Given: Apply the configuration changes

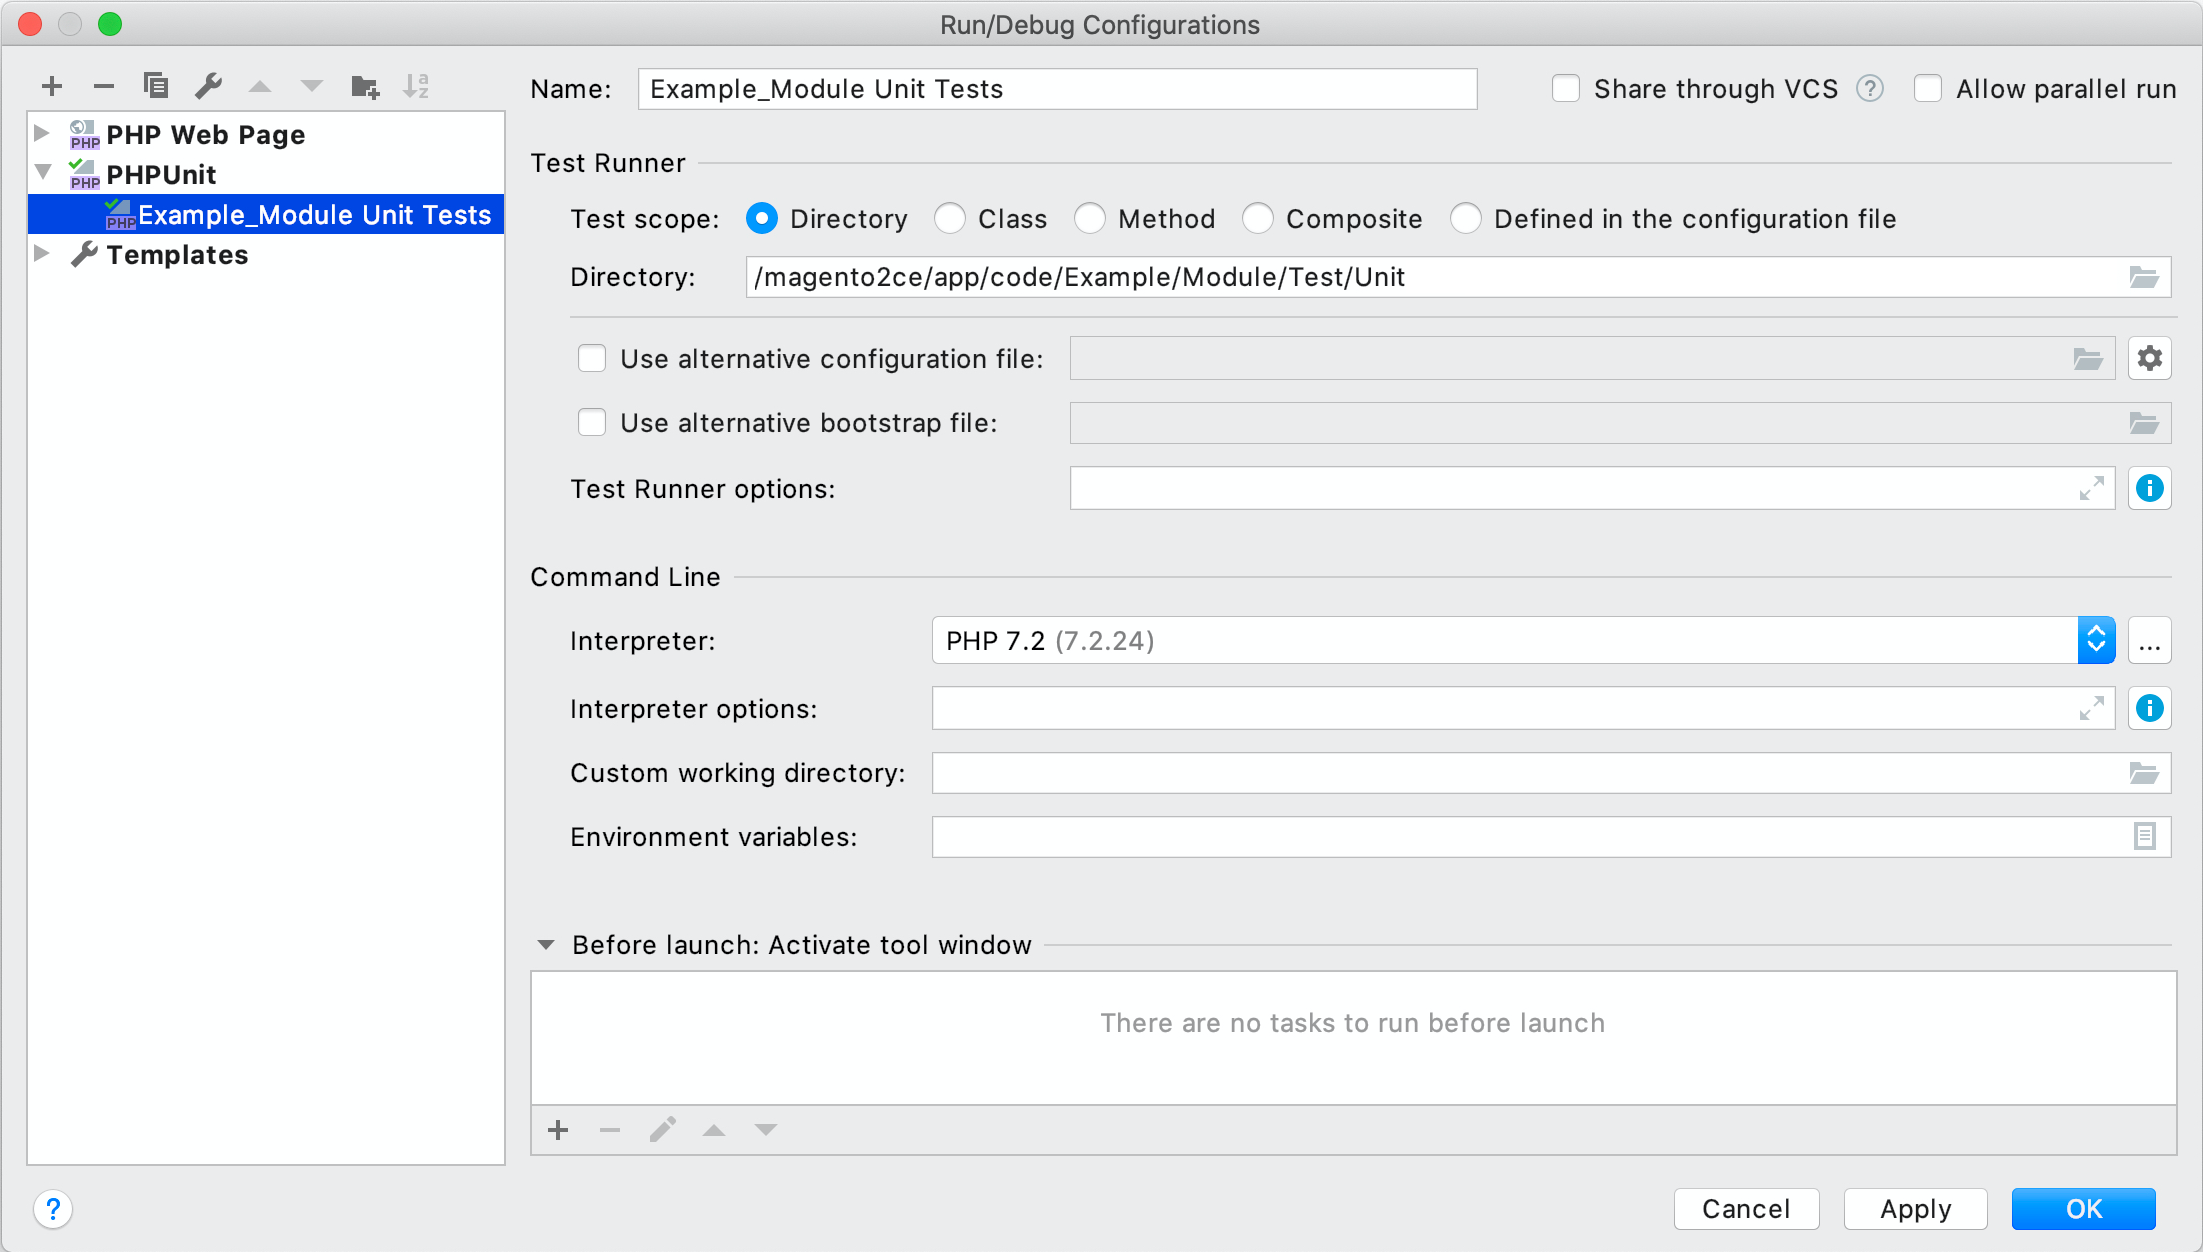Looking at the screenshot, I should click(x=1915, y=1208).
